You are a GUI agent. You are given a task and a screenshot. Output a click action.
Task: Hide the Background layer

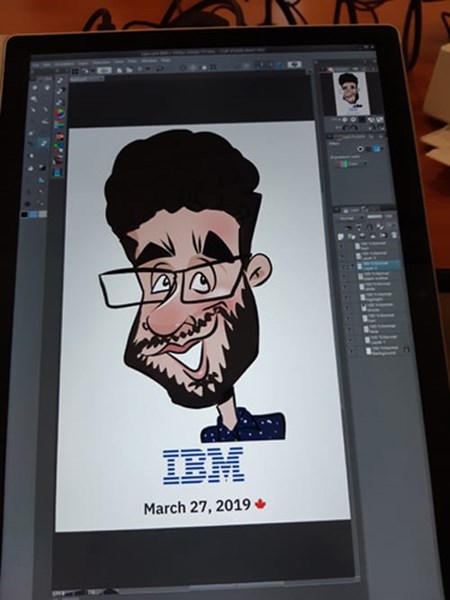click(351, 351)
